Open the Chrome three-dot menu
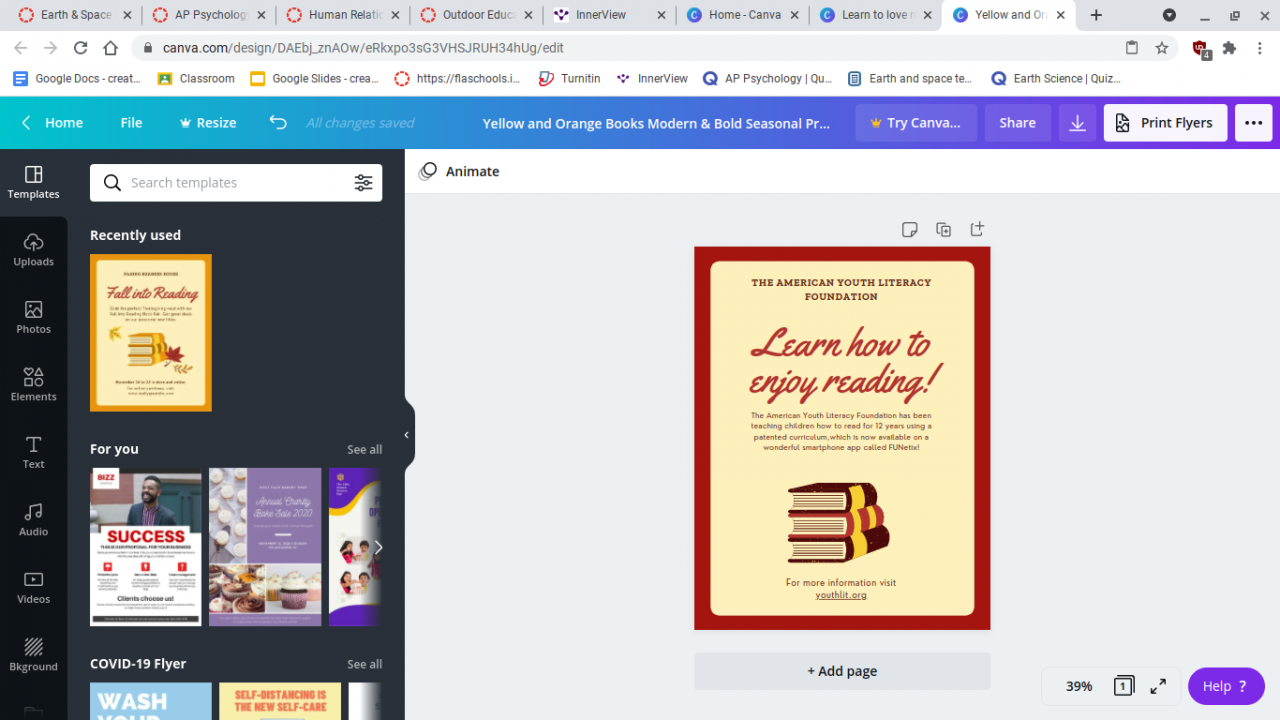 pyautogui.click(x=1261, y=48)
